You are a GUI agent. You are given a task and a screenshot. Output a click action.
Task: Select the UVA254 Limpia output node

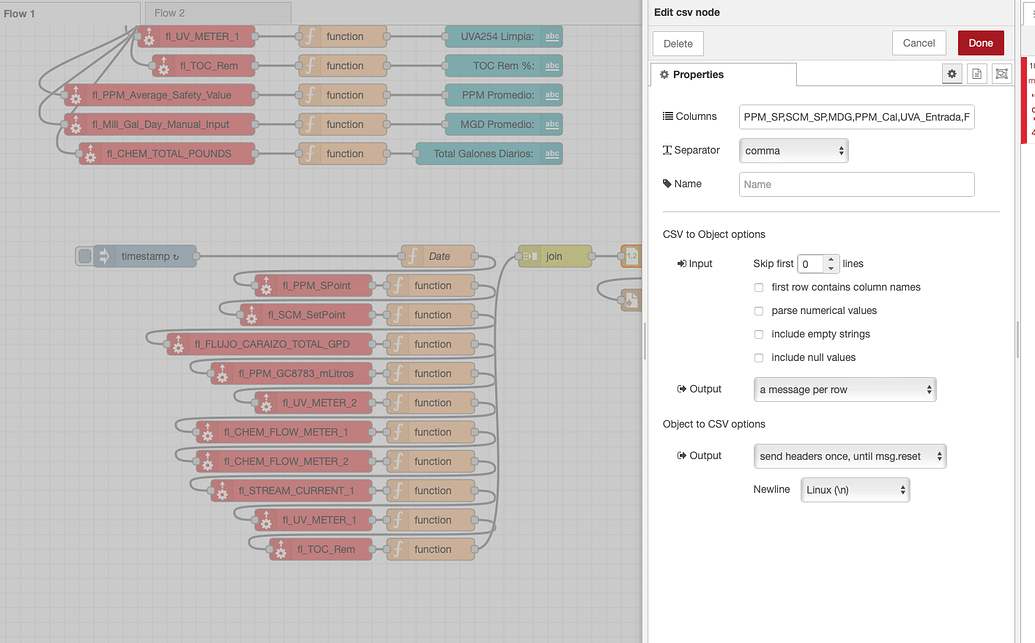(503, 36)
